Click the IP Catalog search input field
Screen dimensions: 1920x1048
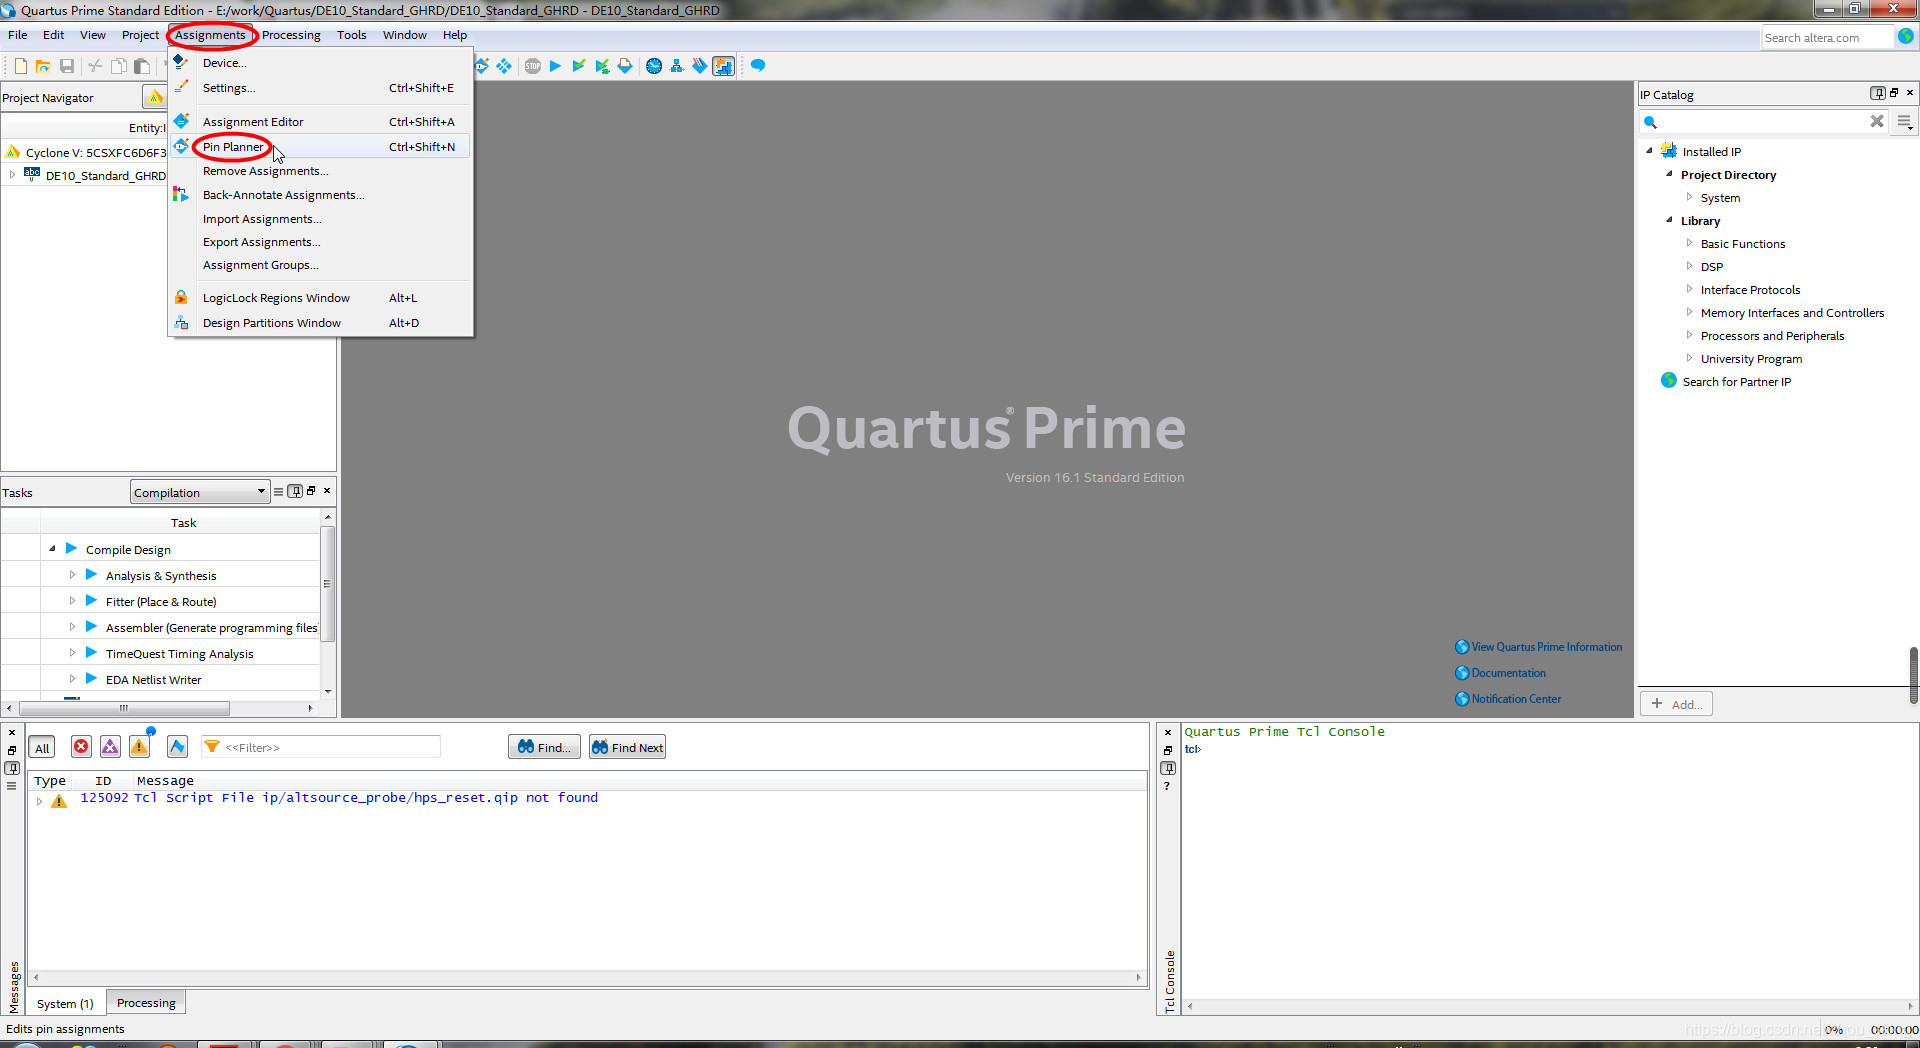click(x=1764, y=122)
